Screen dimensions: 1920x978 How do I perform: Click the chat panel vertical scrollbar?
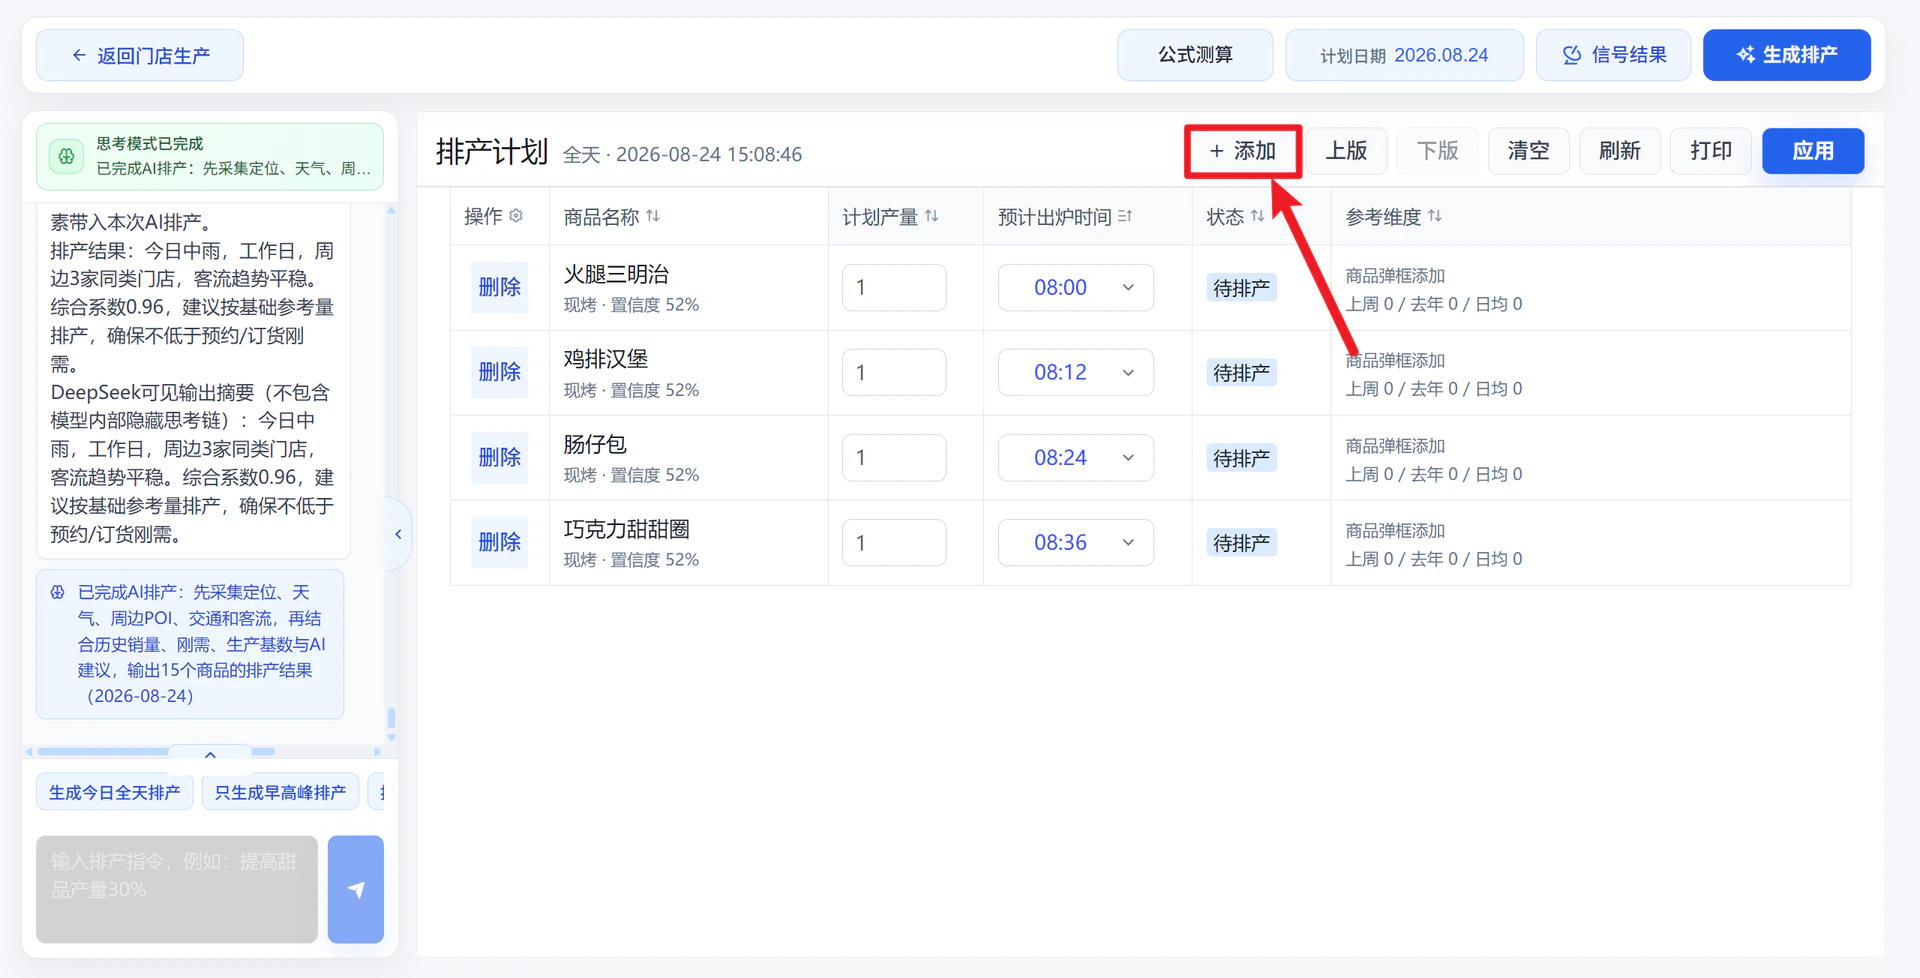[x=391, y=719]
